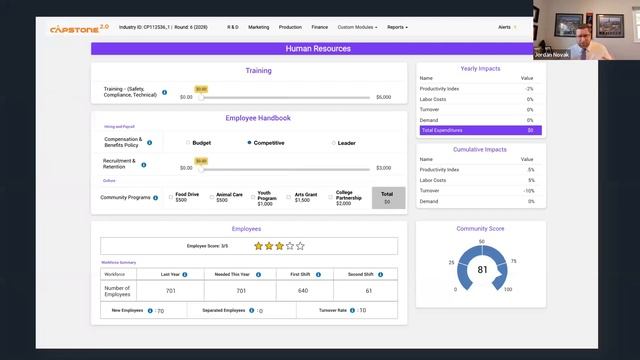
Task: Click the Capstone 2.0 logo
Action: (79, 29)
